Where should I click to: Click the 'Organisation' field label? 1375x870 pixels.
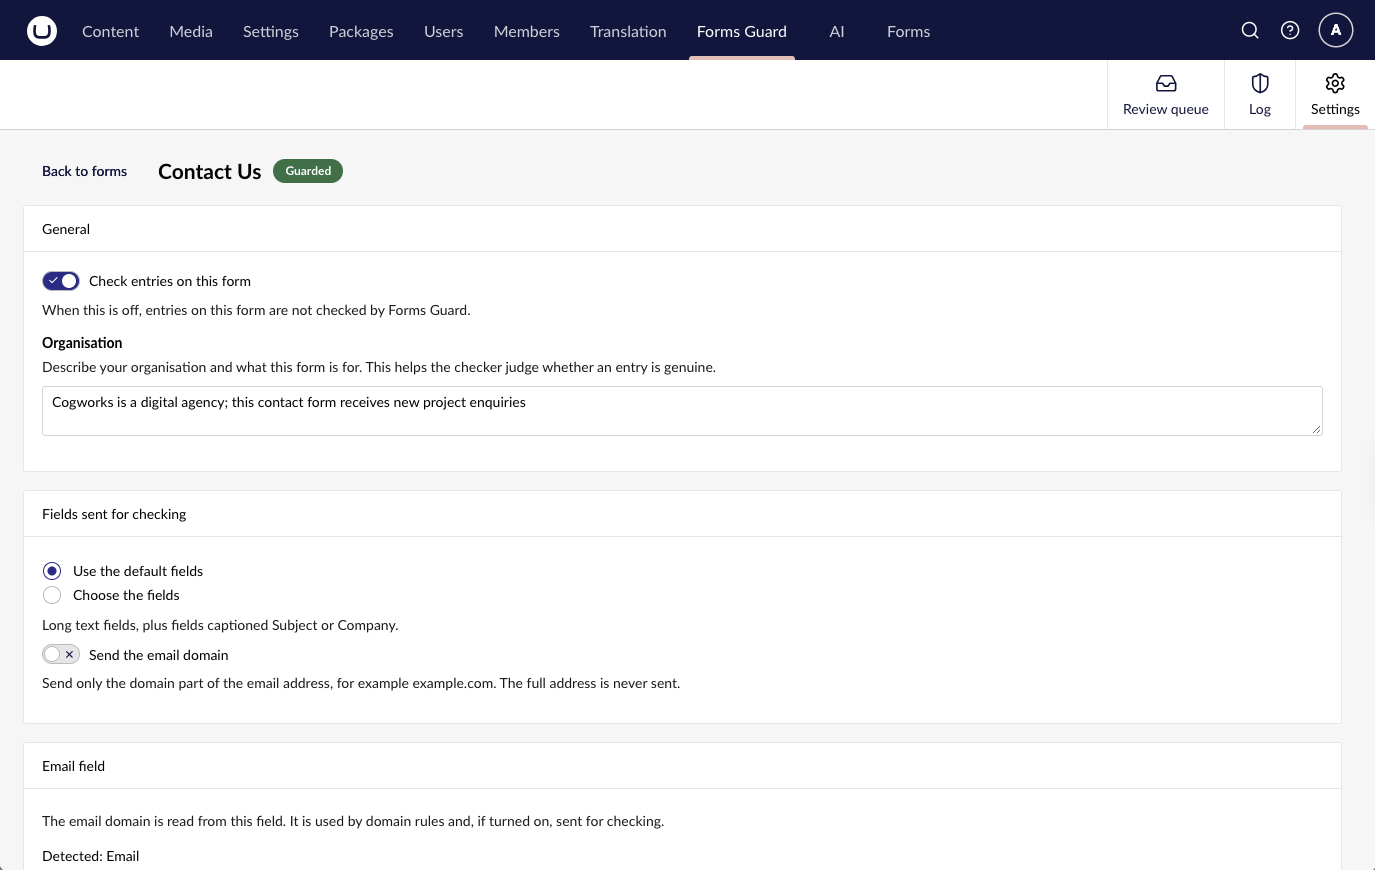[82, 343]
